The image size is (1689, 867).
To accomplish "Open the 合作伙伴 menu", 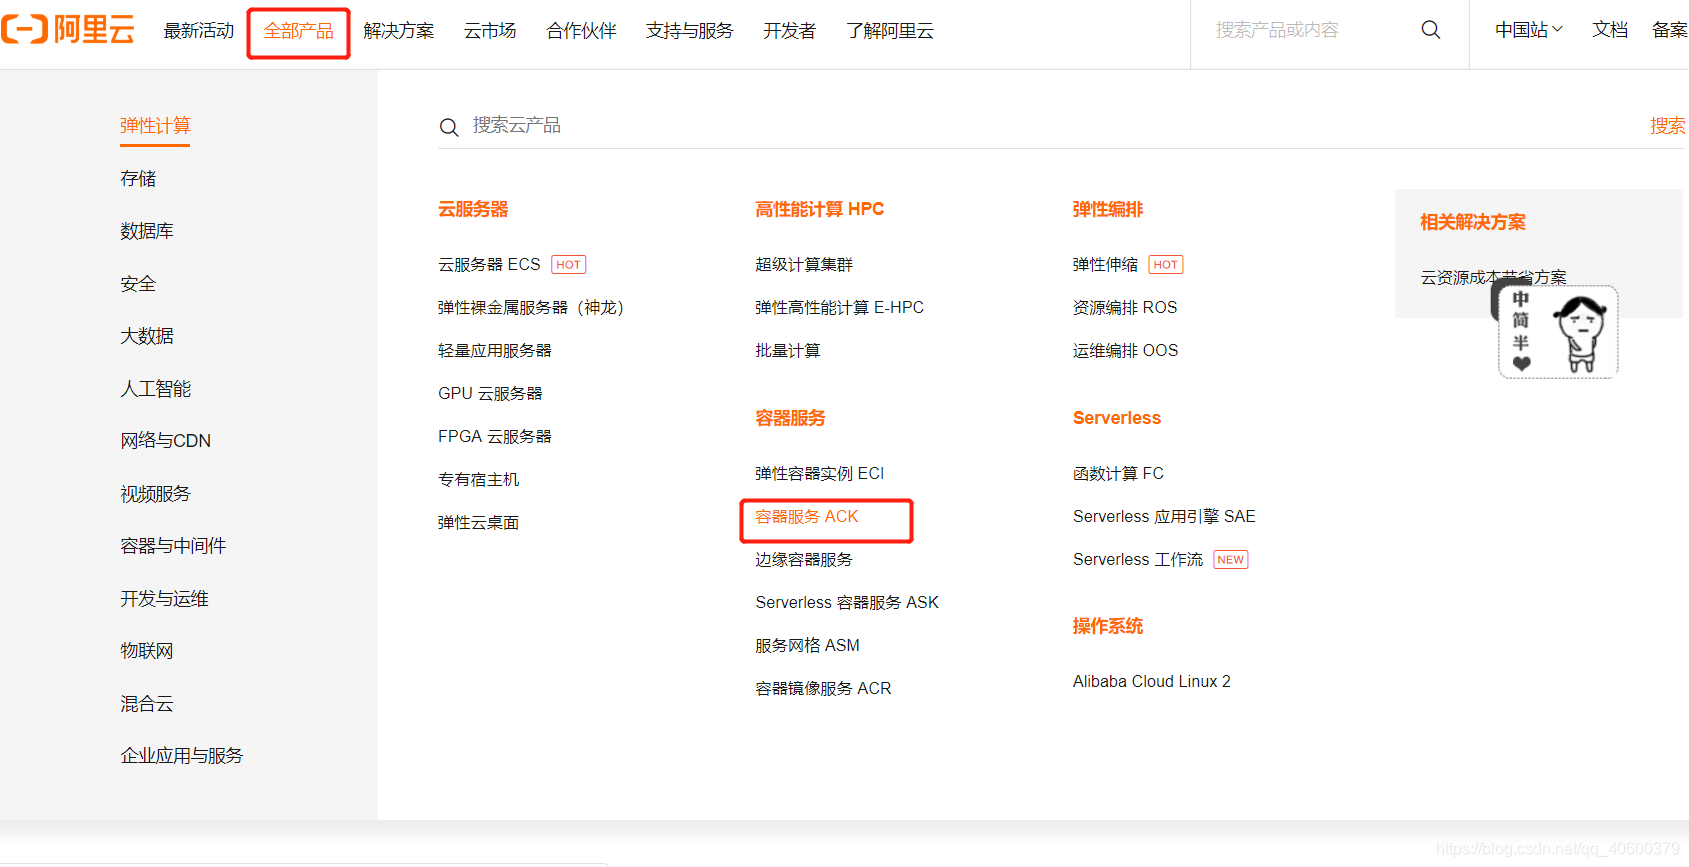I will click(581, 31).
